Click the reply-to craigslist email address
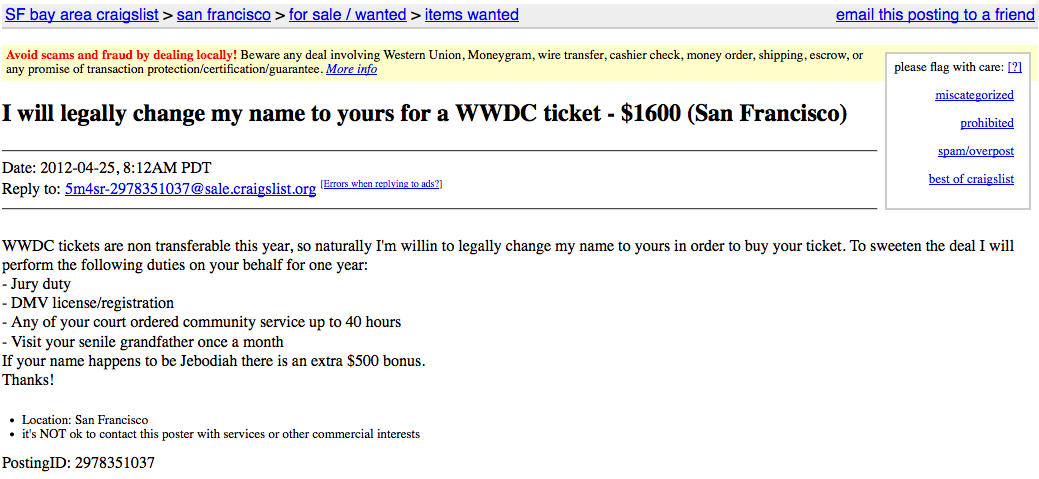Image resolution: width=1039 pixels, height=479 pixels. (190, 189)
